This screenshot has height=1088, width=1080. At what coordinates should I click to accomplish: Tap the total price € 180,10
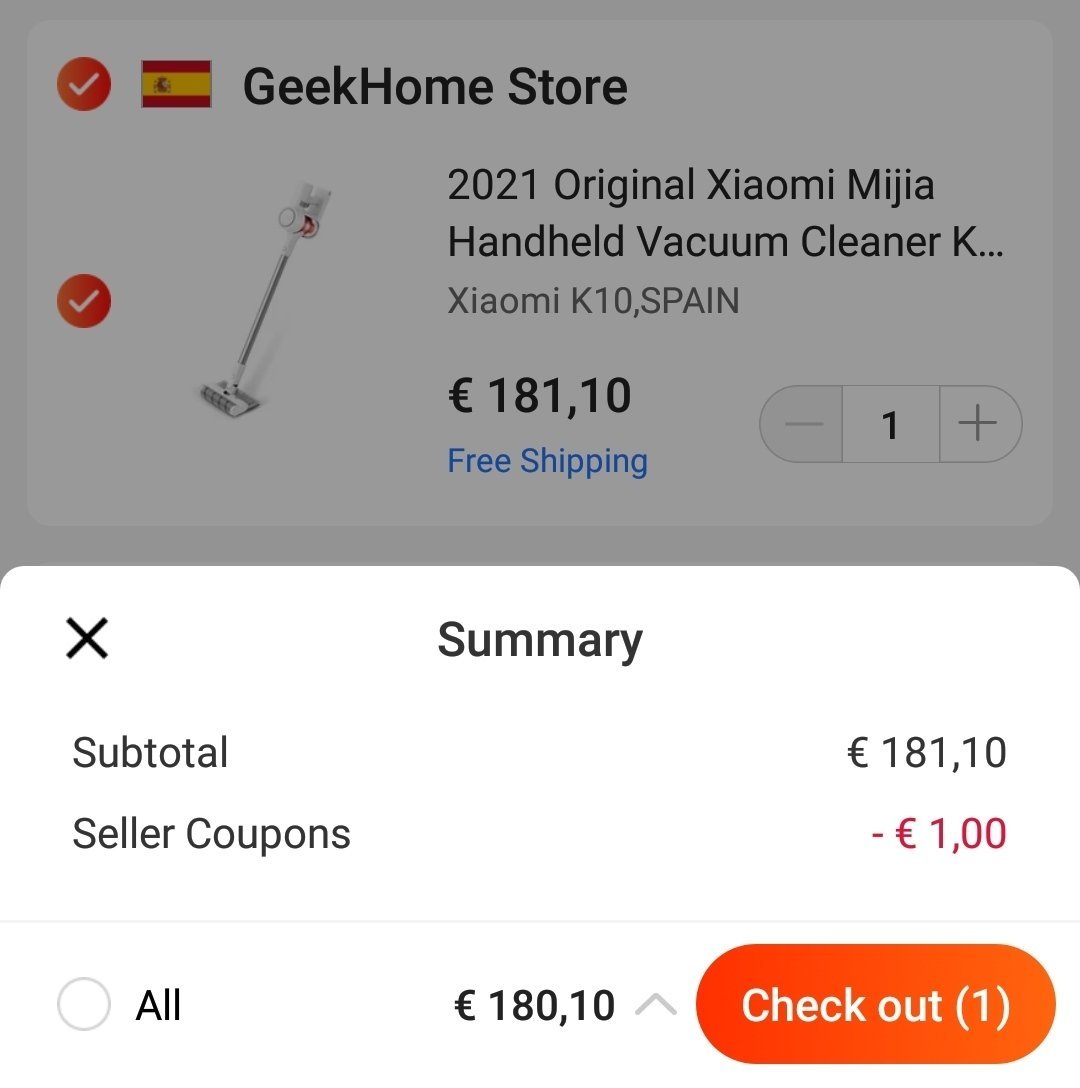[534, 1005]
